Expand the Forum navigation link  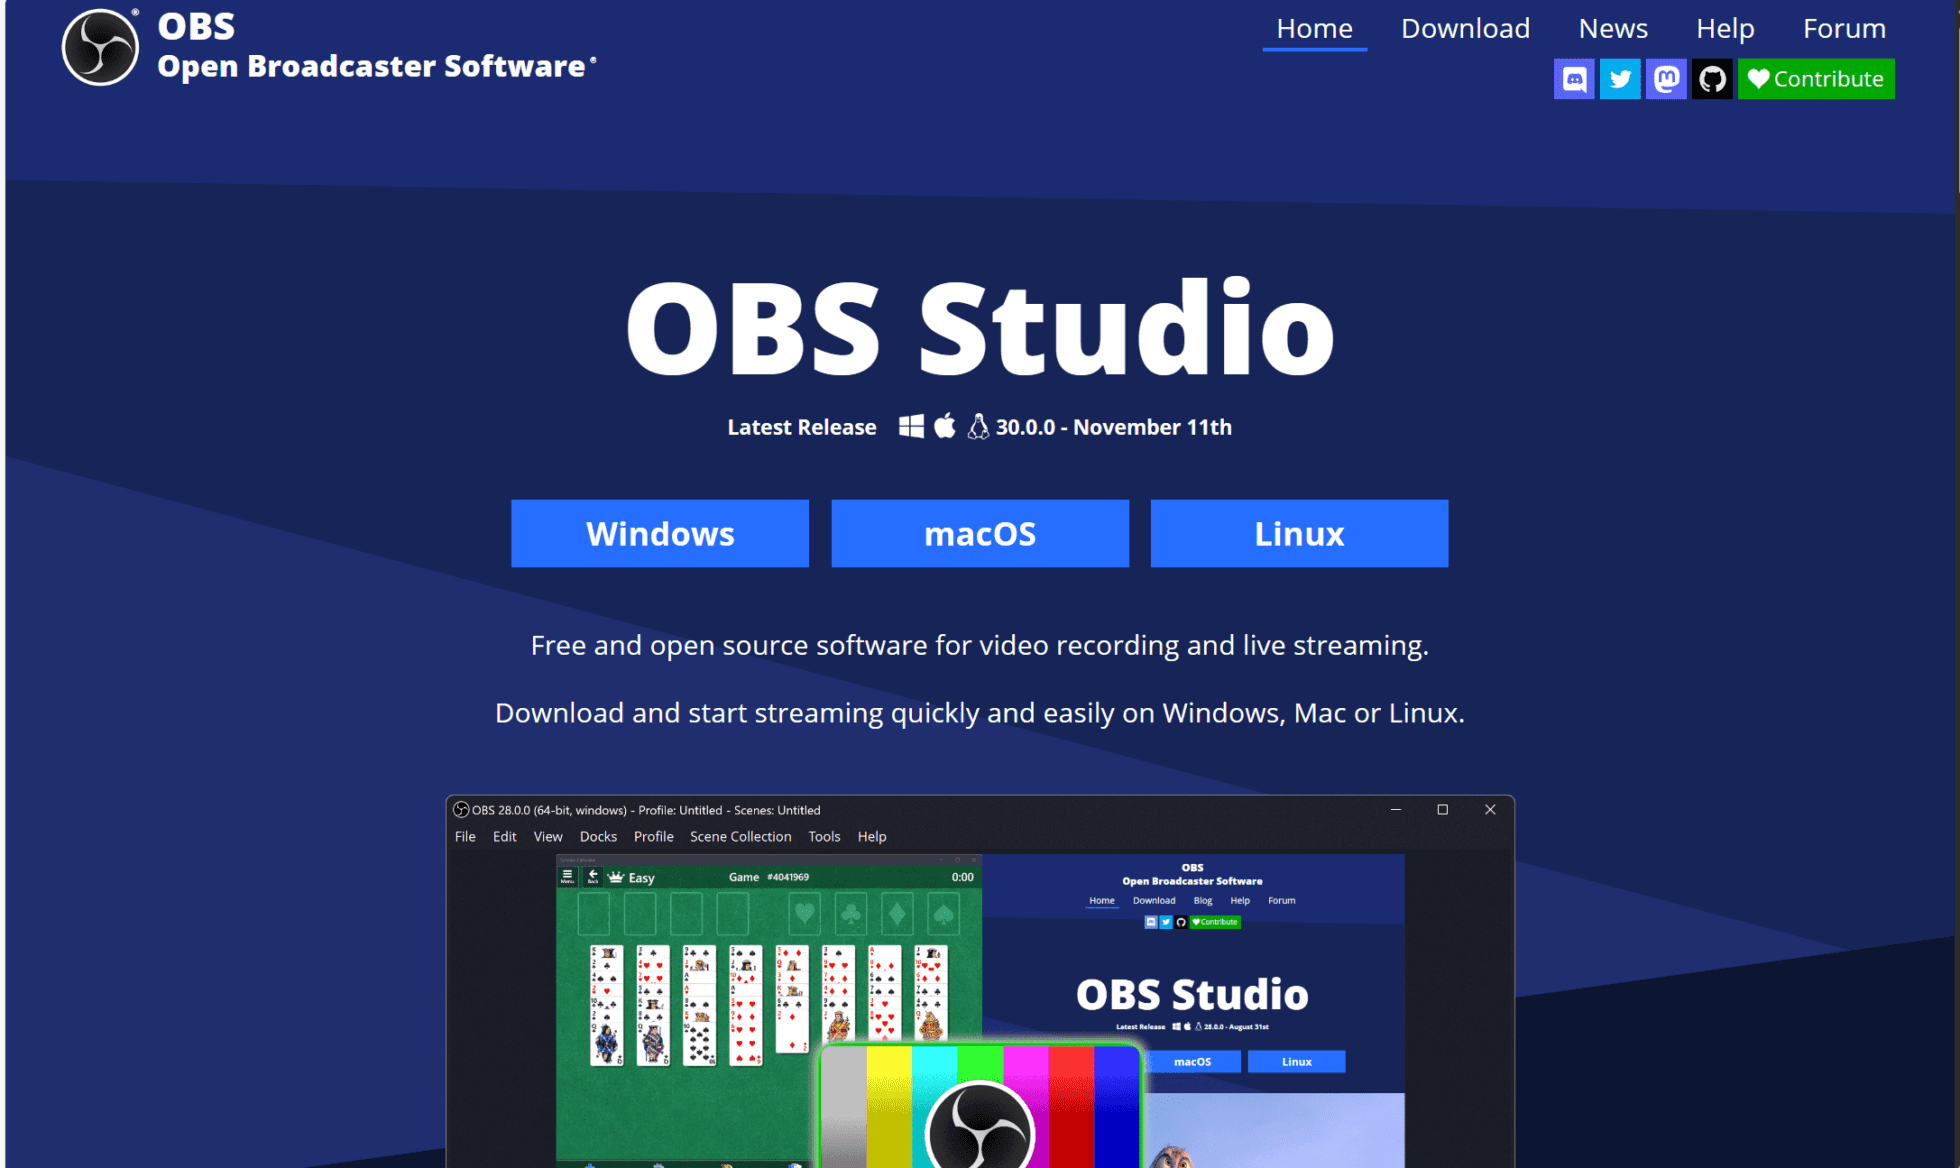(1843, 26)
